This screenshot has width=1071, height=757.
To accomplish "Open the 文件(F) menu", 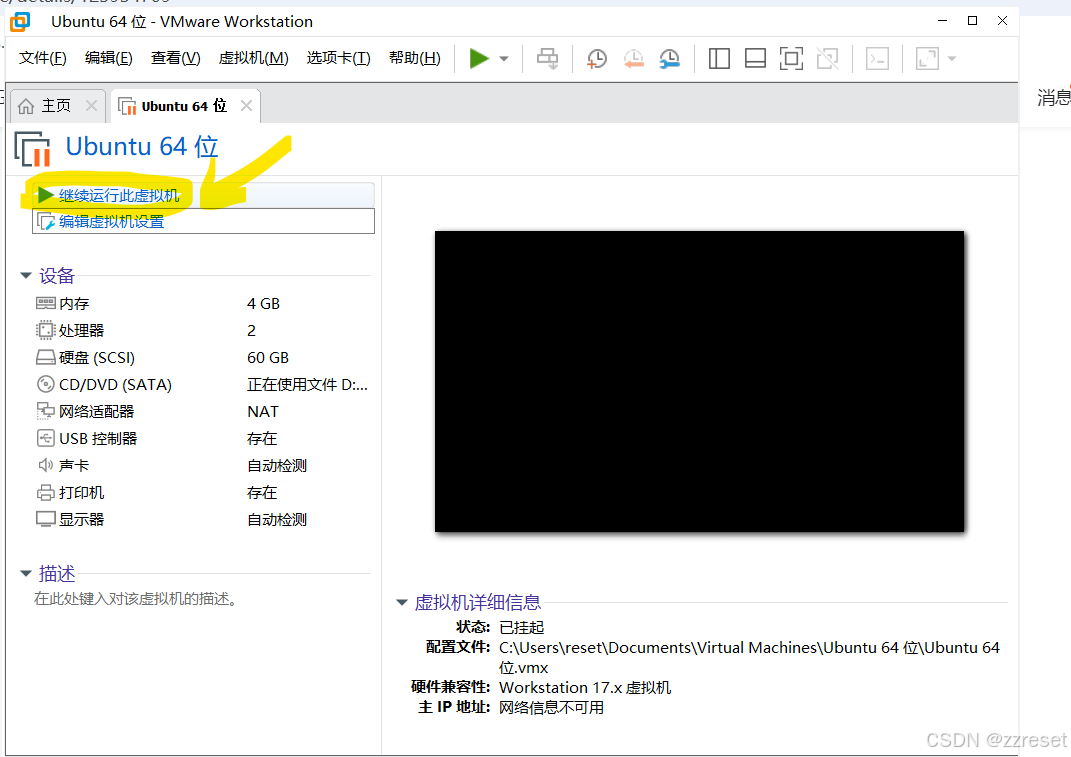I will tap(42, 58).
